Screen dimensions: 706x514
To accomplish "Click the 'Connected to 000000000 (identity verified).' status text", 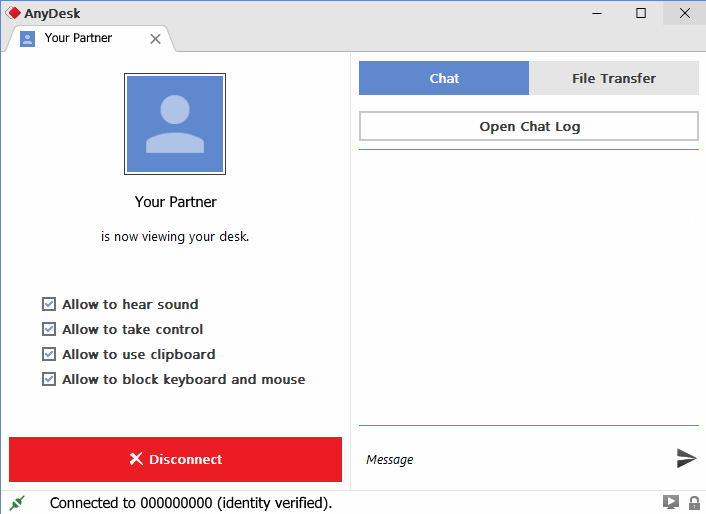I will point(191,503).
